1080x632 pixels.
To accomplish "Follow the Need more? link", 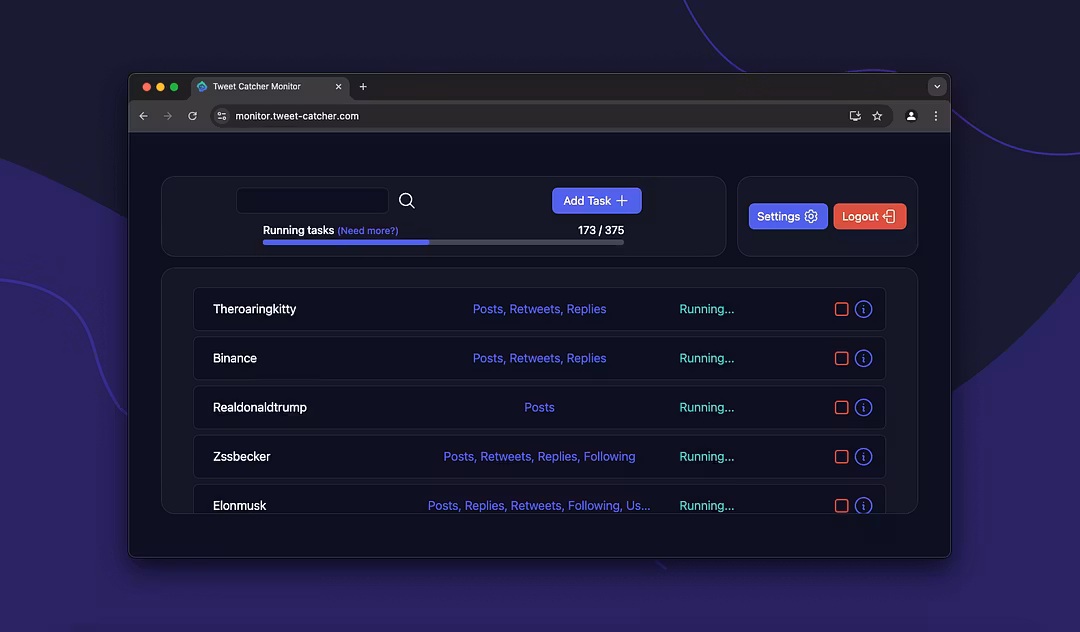I will tap(368, 231).
